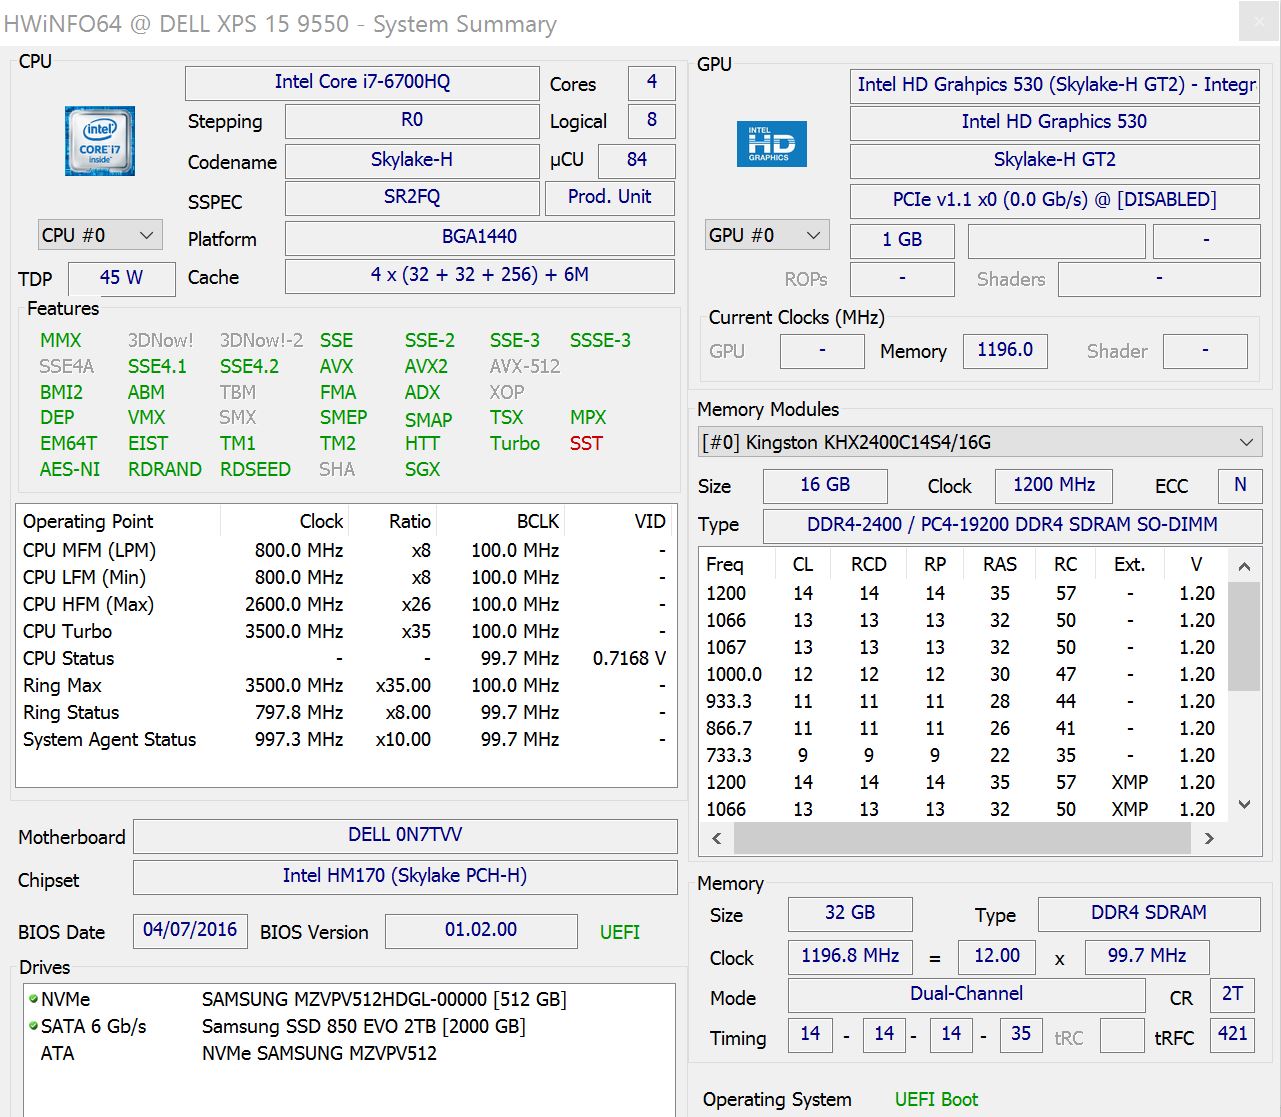Screen dimensions: 1281x1117
Task: Click the Stepping R0 field
Action: pos(412,121)
